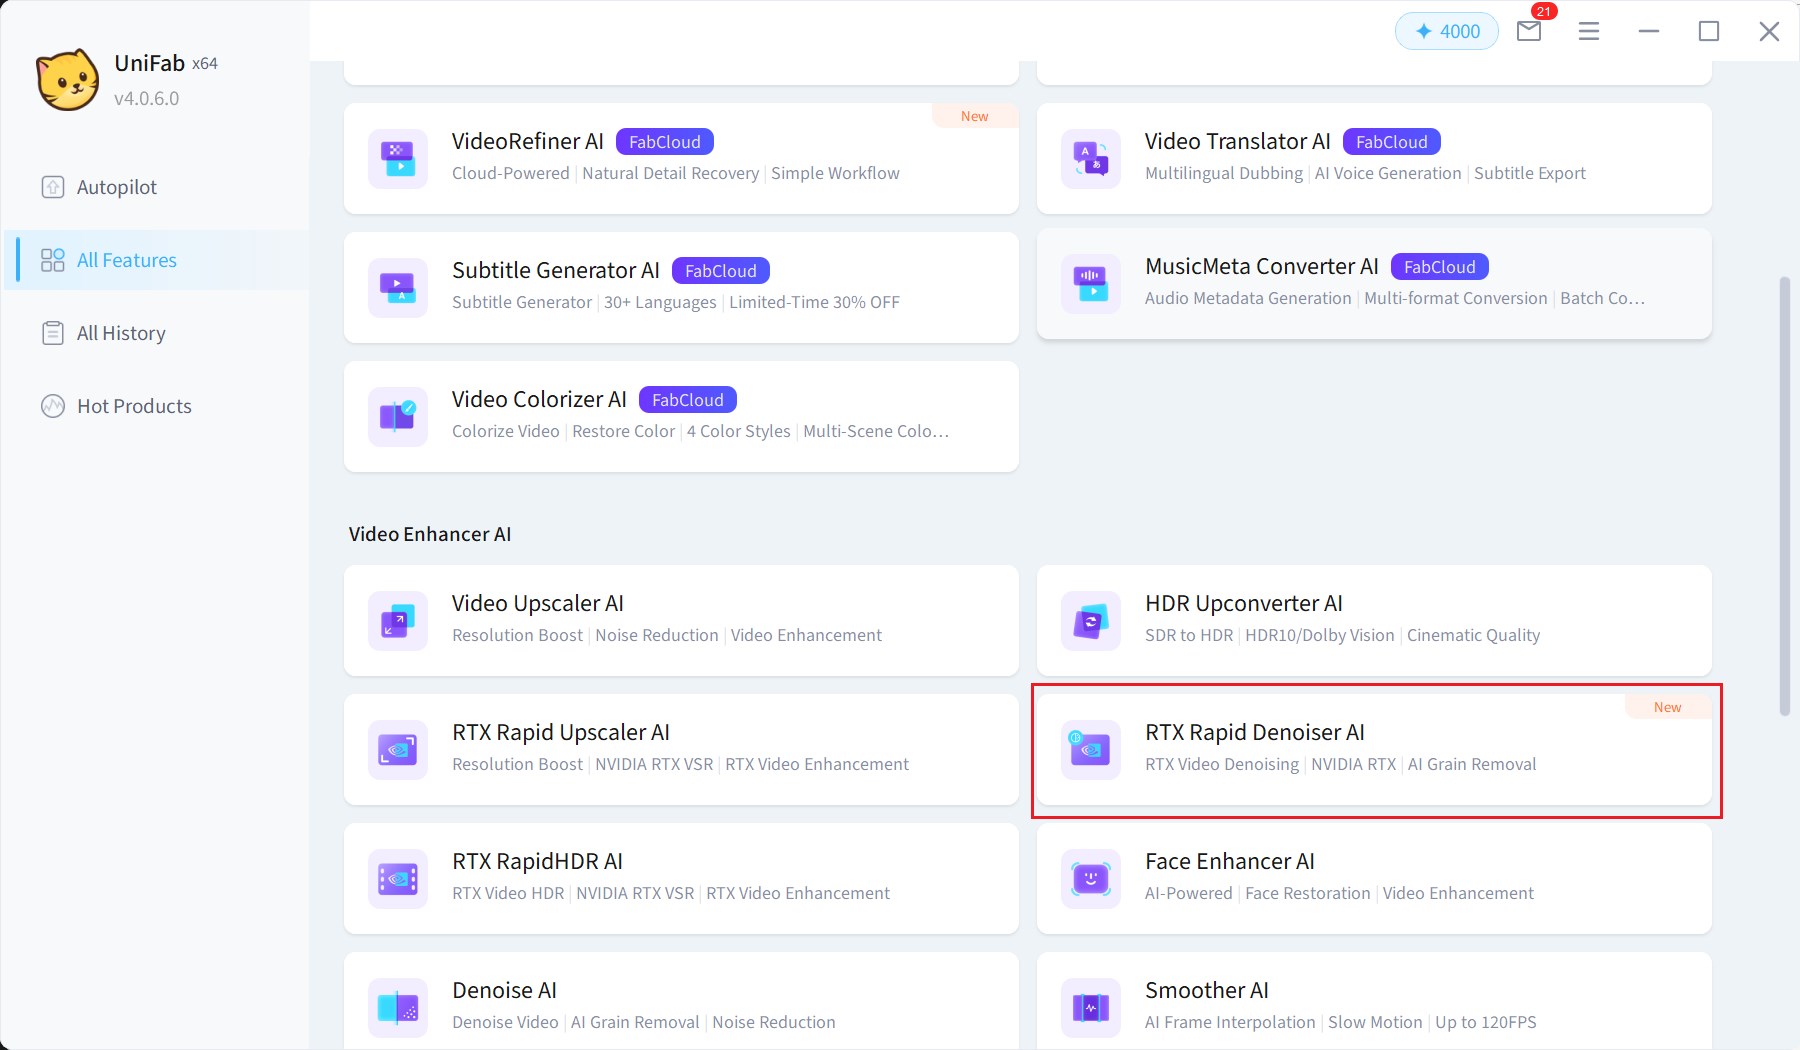
Task: Click the RTX Rapid Upscaler AI title
Action: pos(561,732)
